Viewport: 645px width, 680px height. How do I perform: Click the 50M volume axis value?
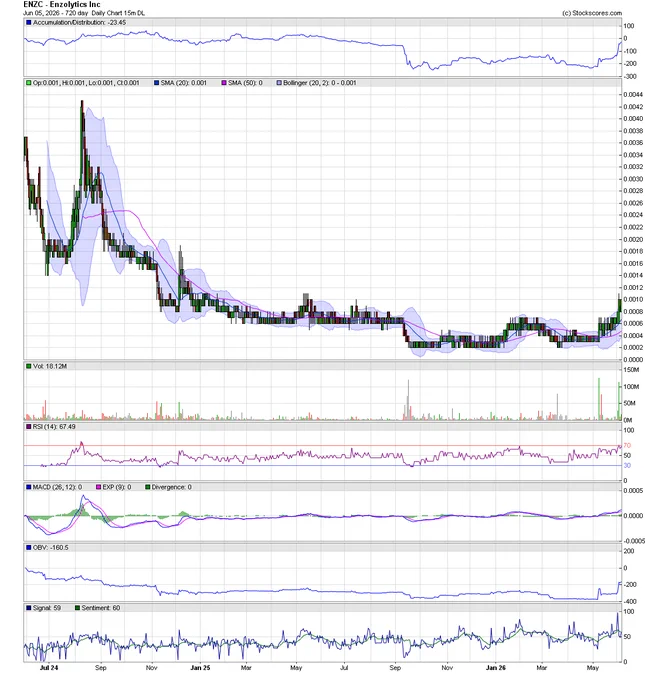[629, 403]
